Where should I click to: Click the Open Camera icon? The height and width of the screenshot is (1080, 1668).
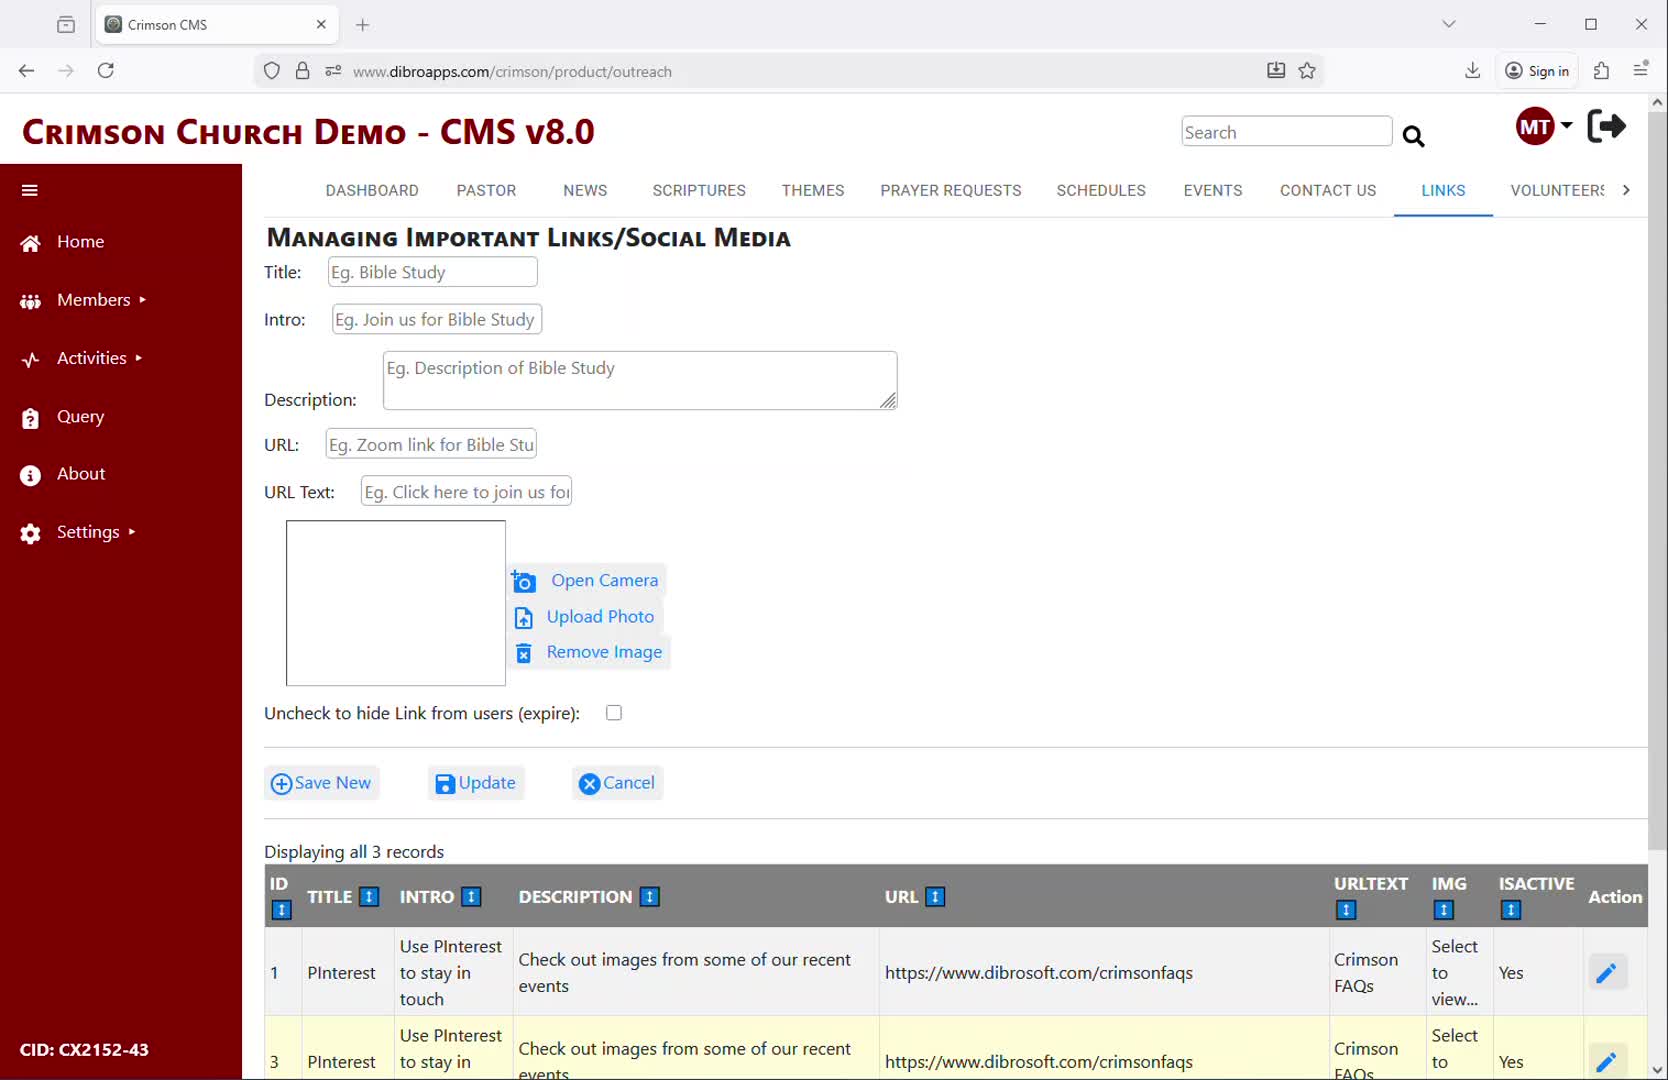click(x=524, y=581)
